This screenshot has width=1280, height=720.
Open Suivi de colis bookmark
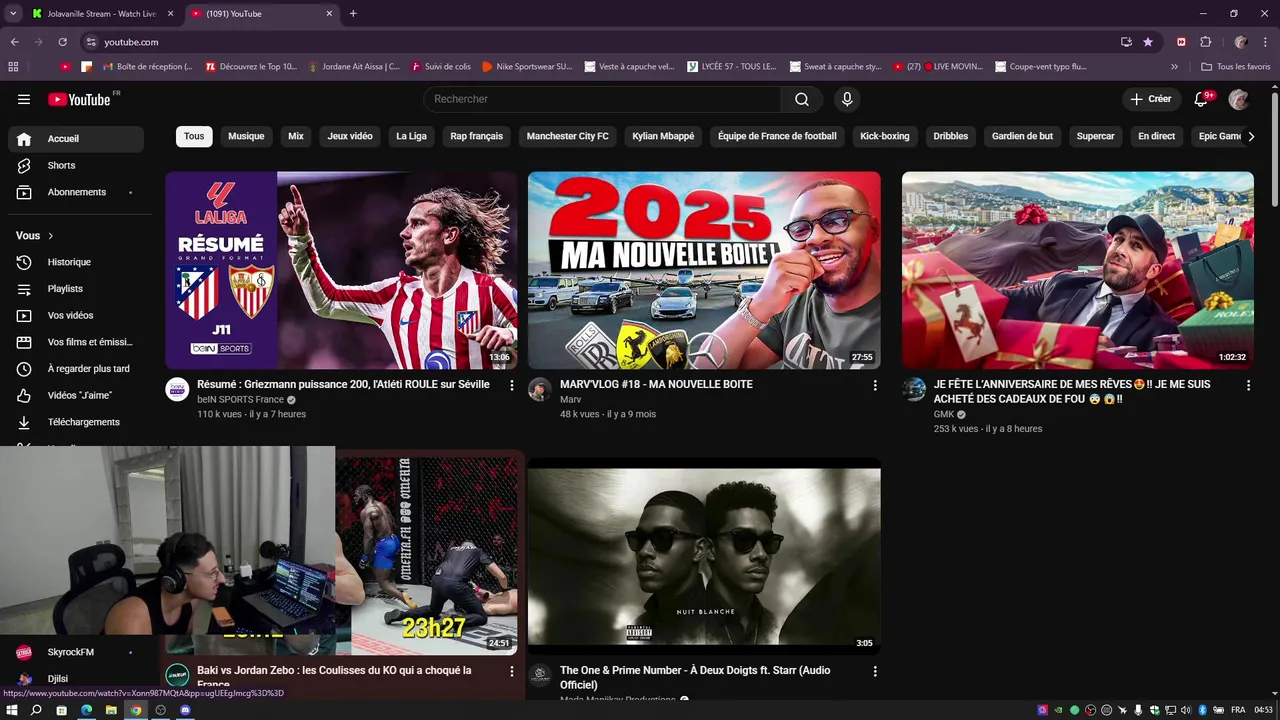pos(440,67)
